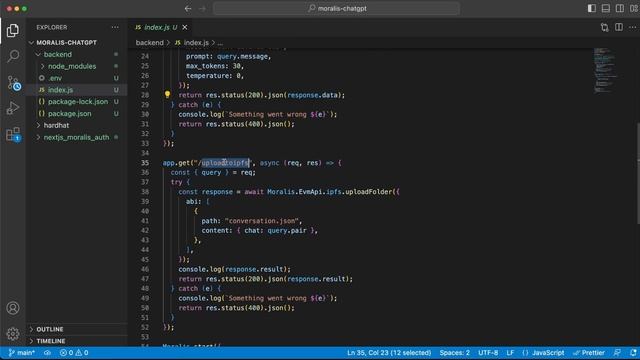640x360 pixels.
Task: Change encoding via UTF-8
Action: click(x=488, y=353)
